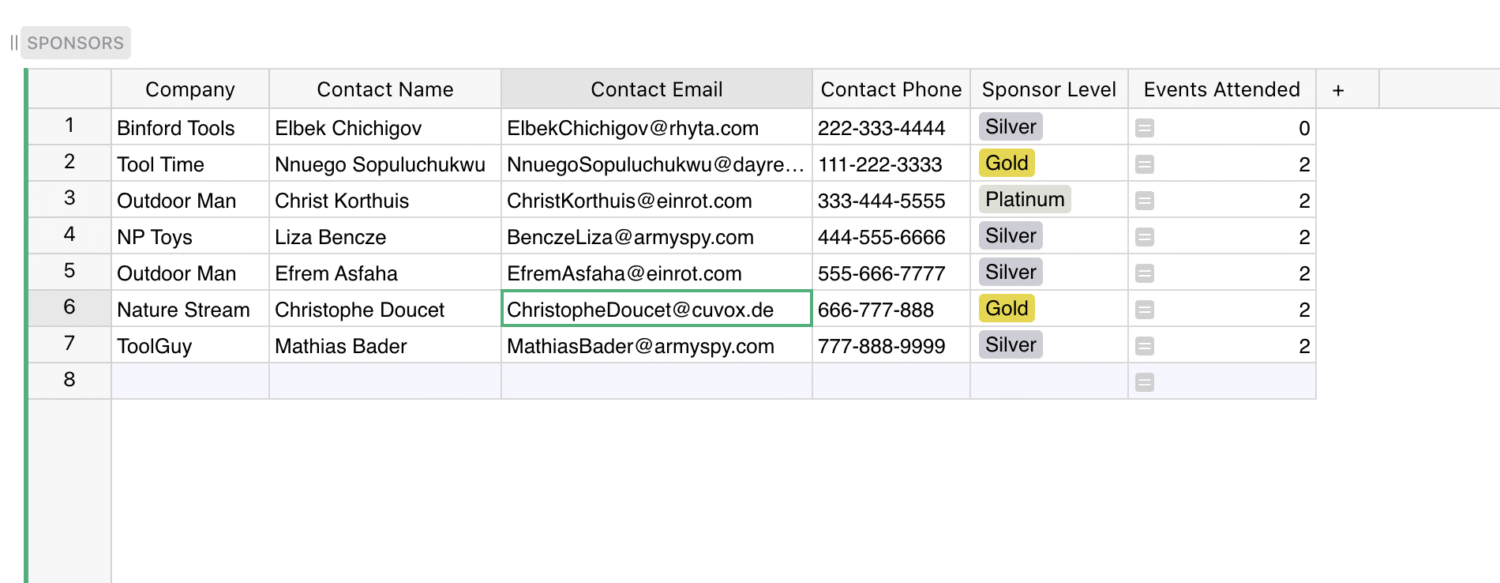Click formula icon in empty row 8
Screen dimensions: 1500x583
(1145, 382)
